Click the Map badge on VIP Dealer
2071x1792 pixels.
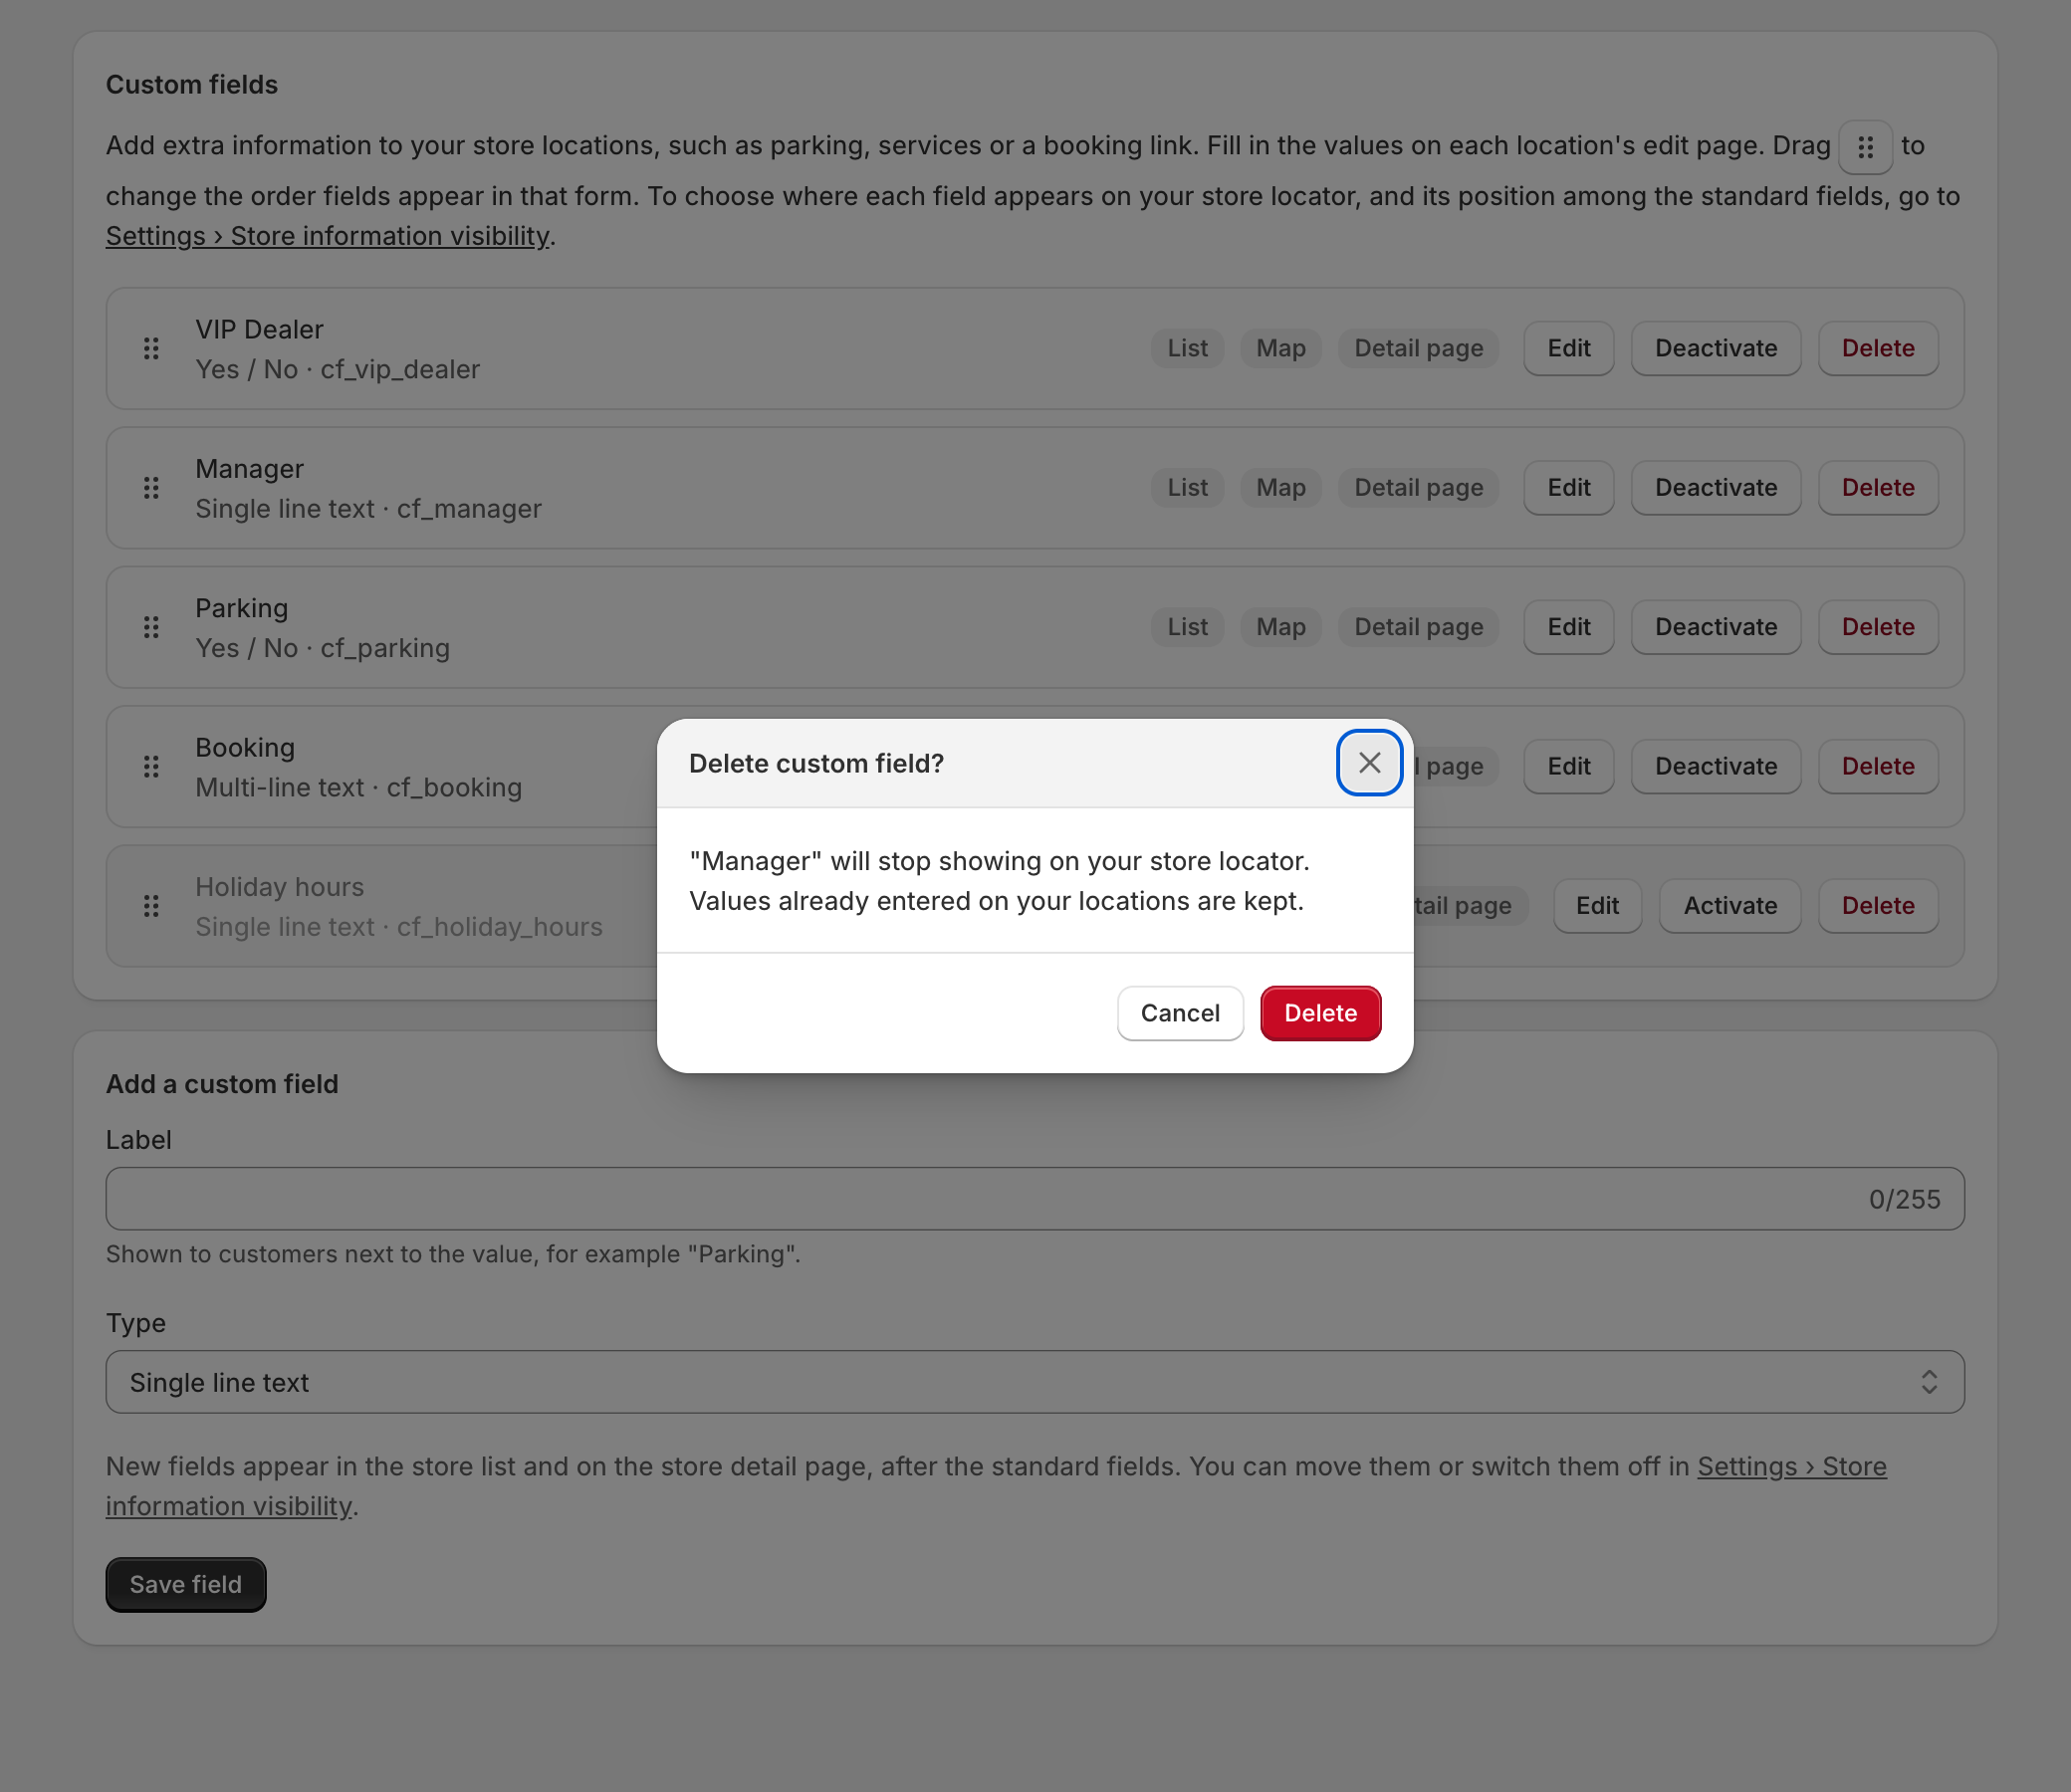(1281, 348)
